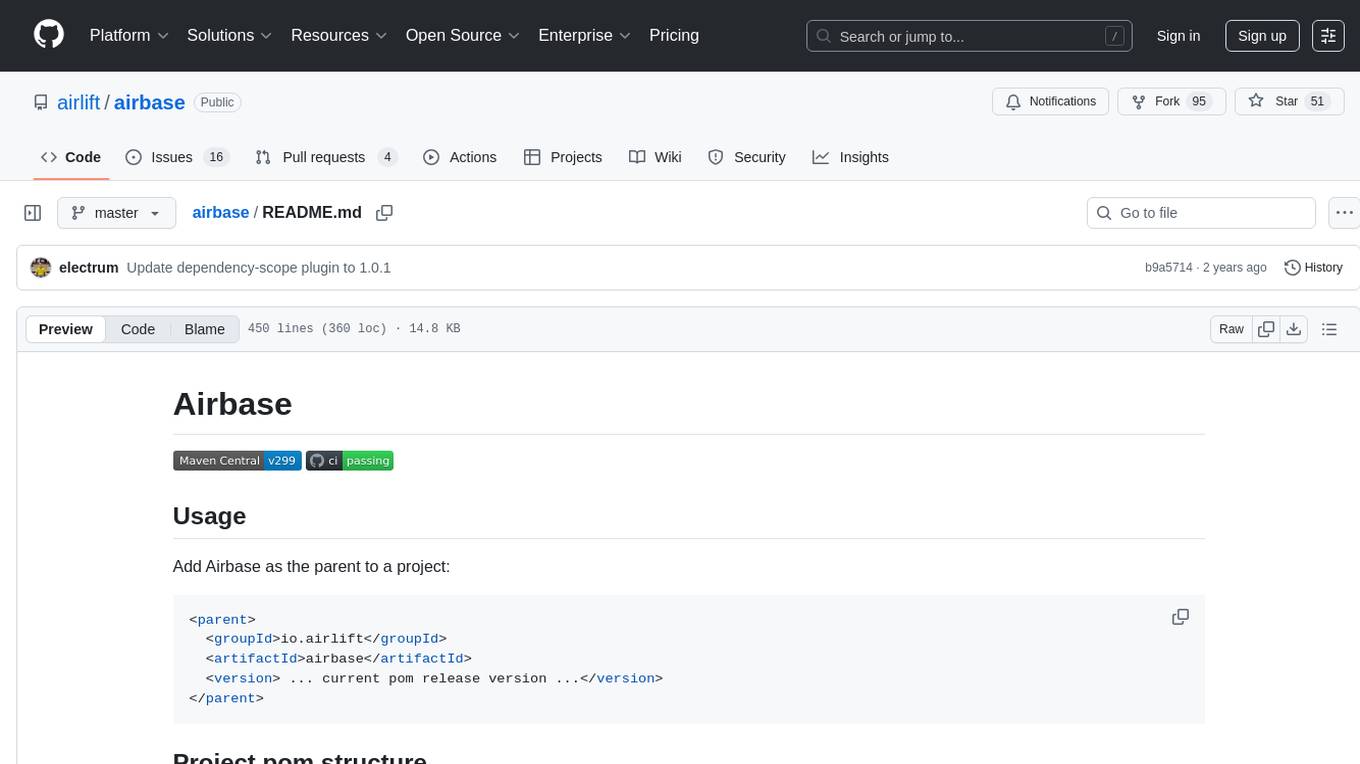The height and width of the screenshot is (764, 1360).
Task: Open the GitHub home logo
Action: pos(49,35)
